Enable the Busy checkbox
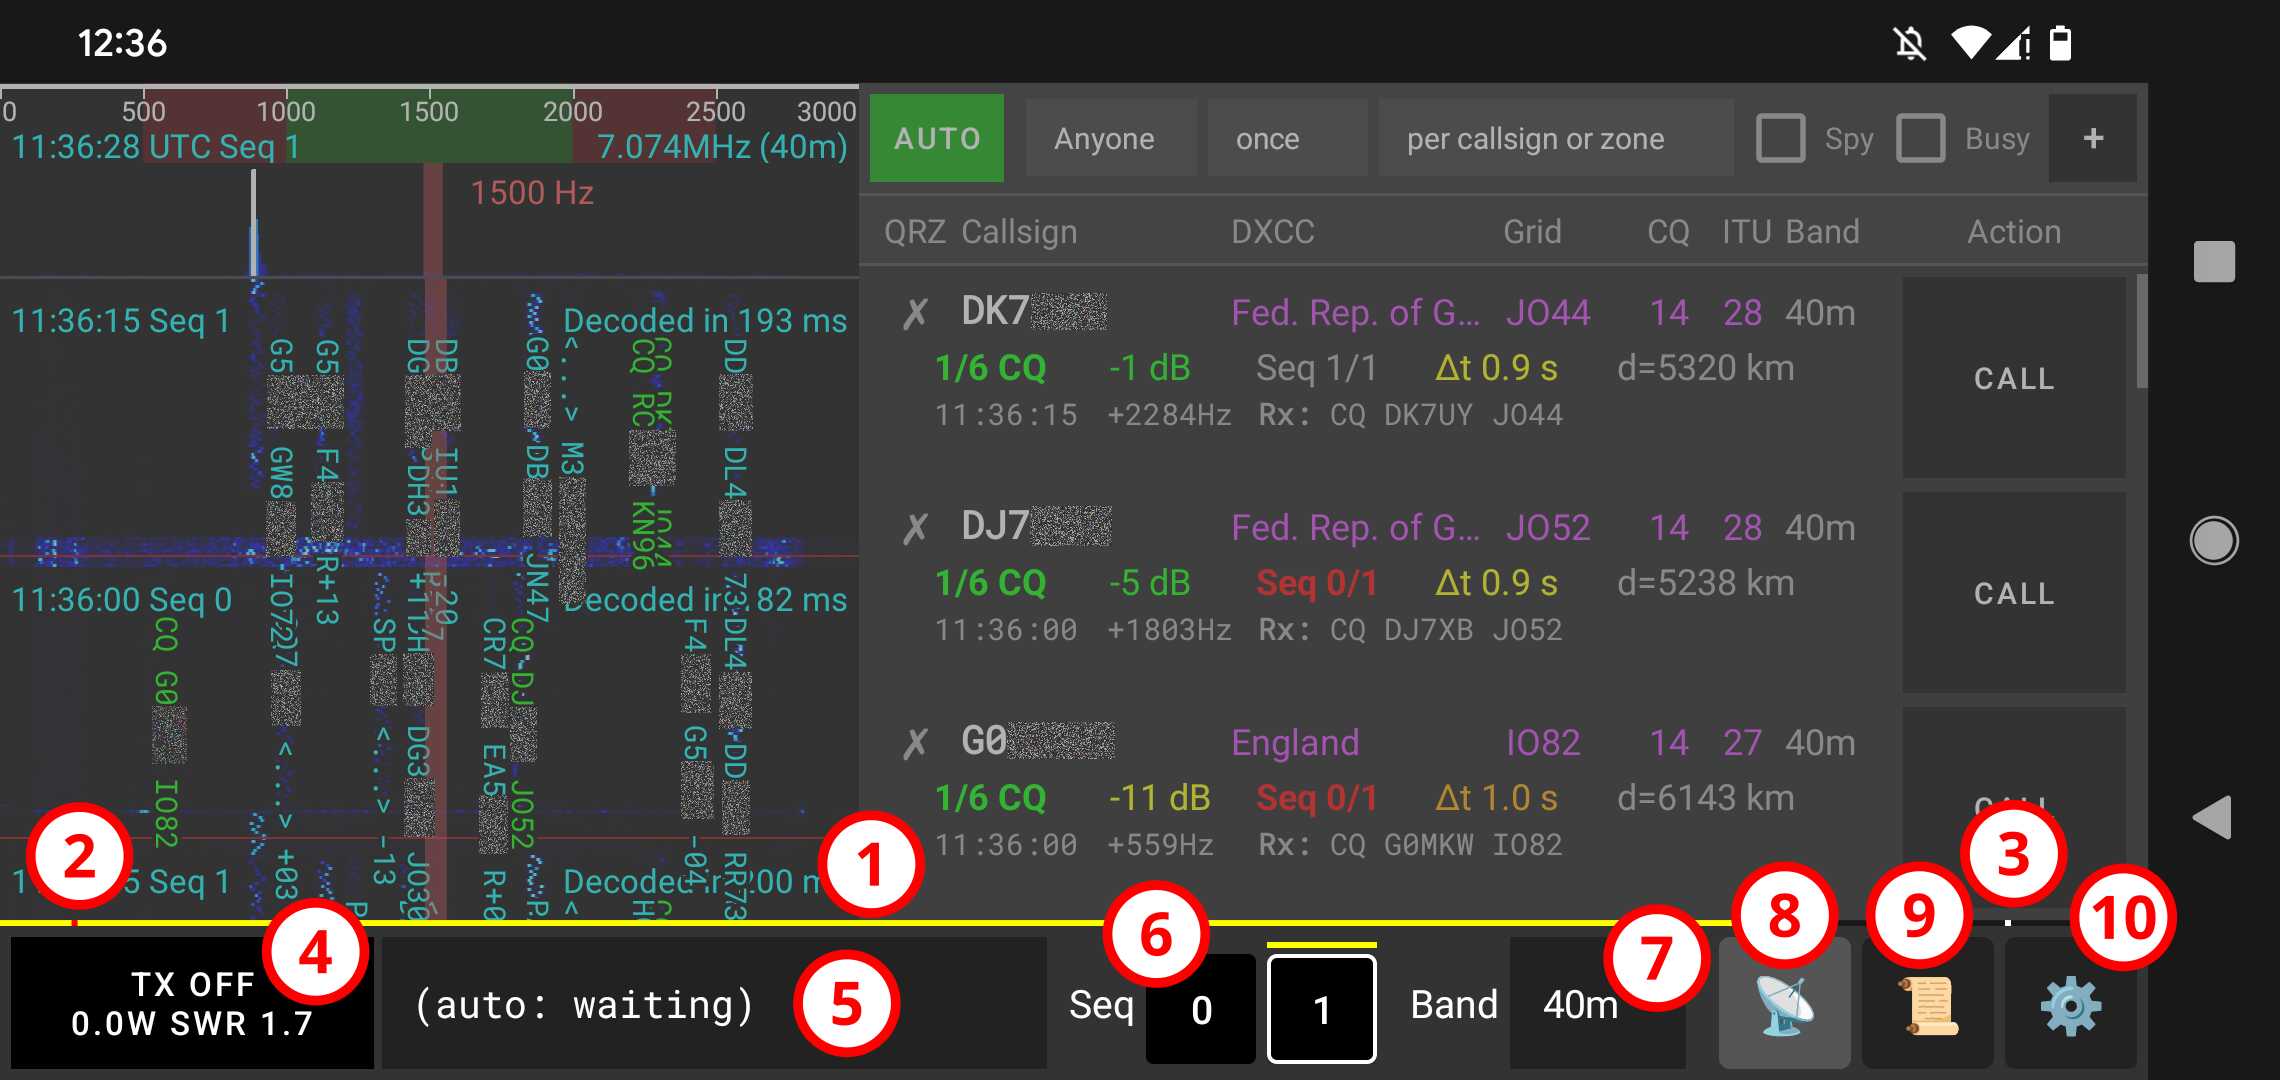Image resolution: width=2280 pixels, height=1080 pixels. click(x=1920, y=139)
